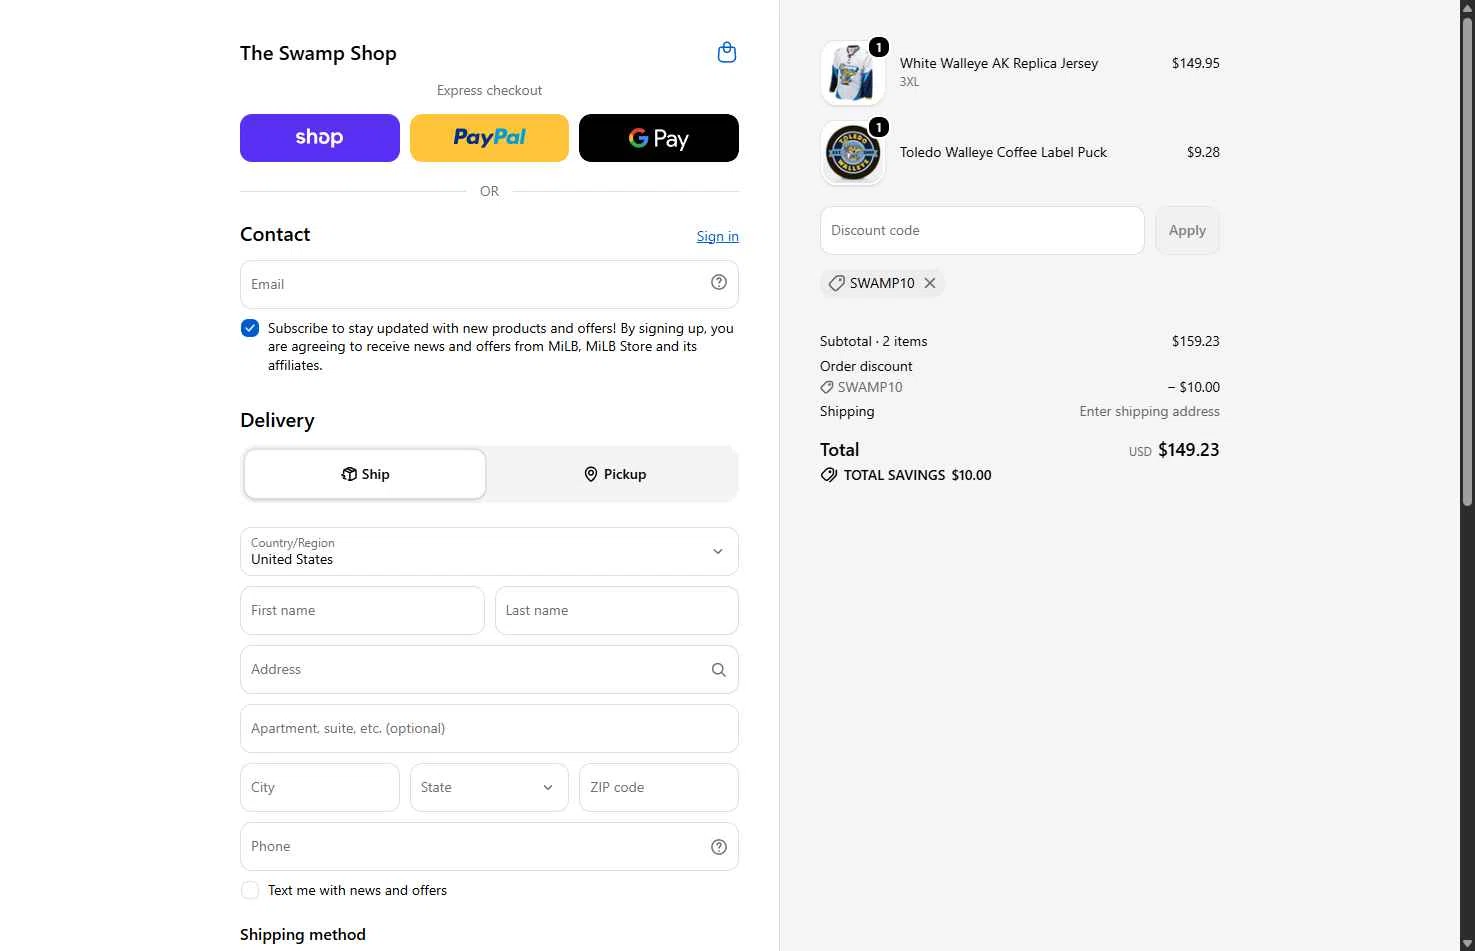This screenshot has height=951, width=1475.
Task: Check out with PayPal express button
Action: (x=489, y=138)
